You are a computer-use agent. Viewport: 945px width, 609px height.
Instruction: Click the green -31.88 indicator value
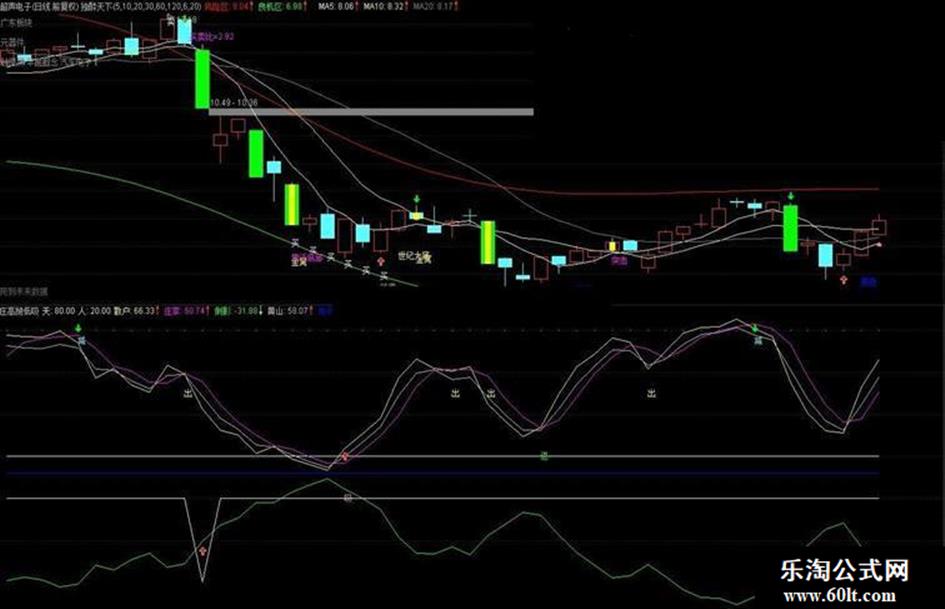tap(239, 311)
